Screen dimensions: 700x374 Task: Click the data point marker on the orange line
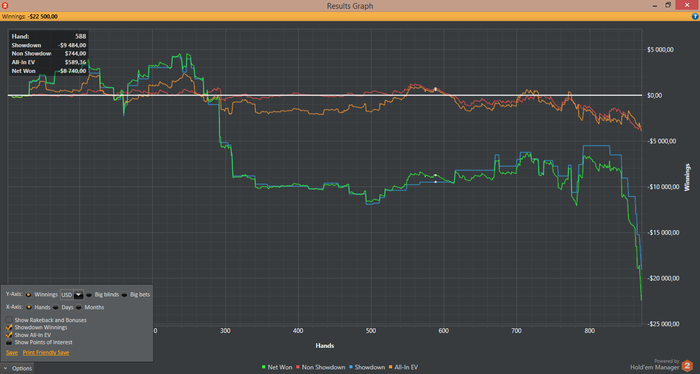click(435, 89)
